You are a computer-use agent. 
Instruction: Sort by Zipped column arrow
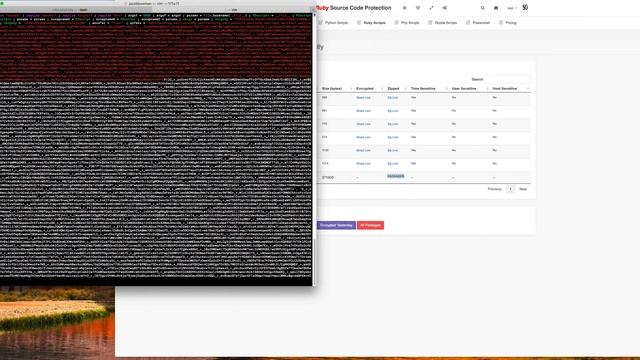pos(405,89)
